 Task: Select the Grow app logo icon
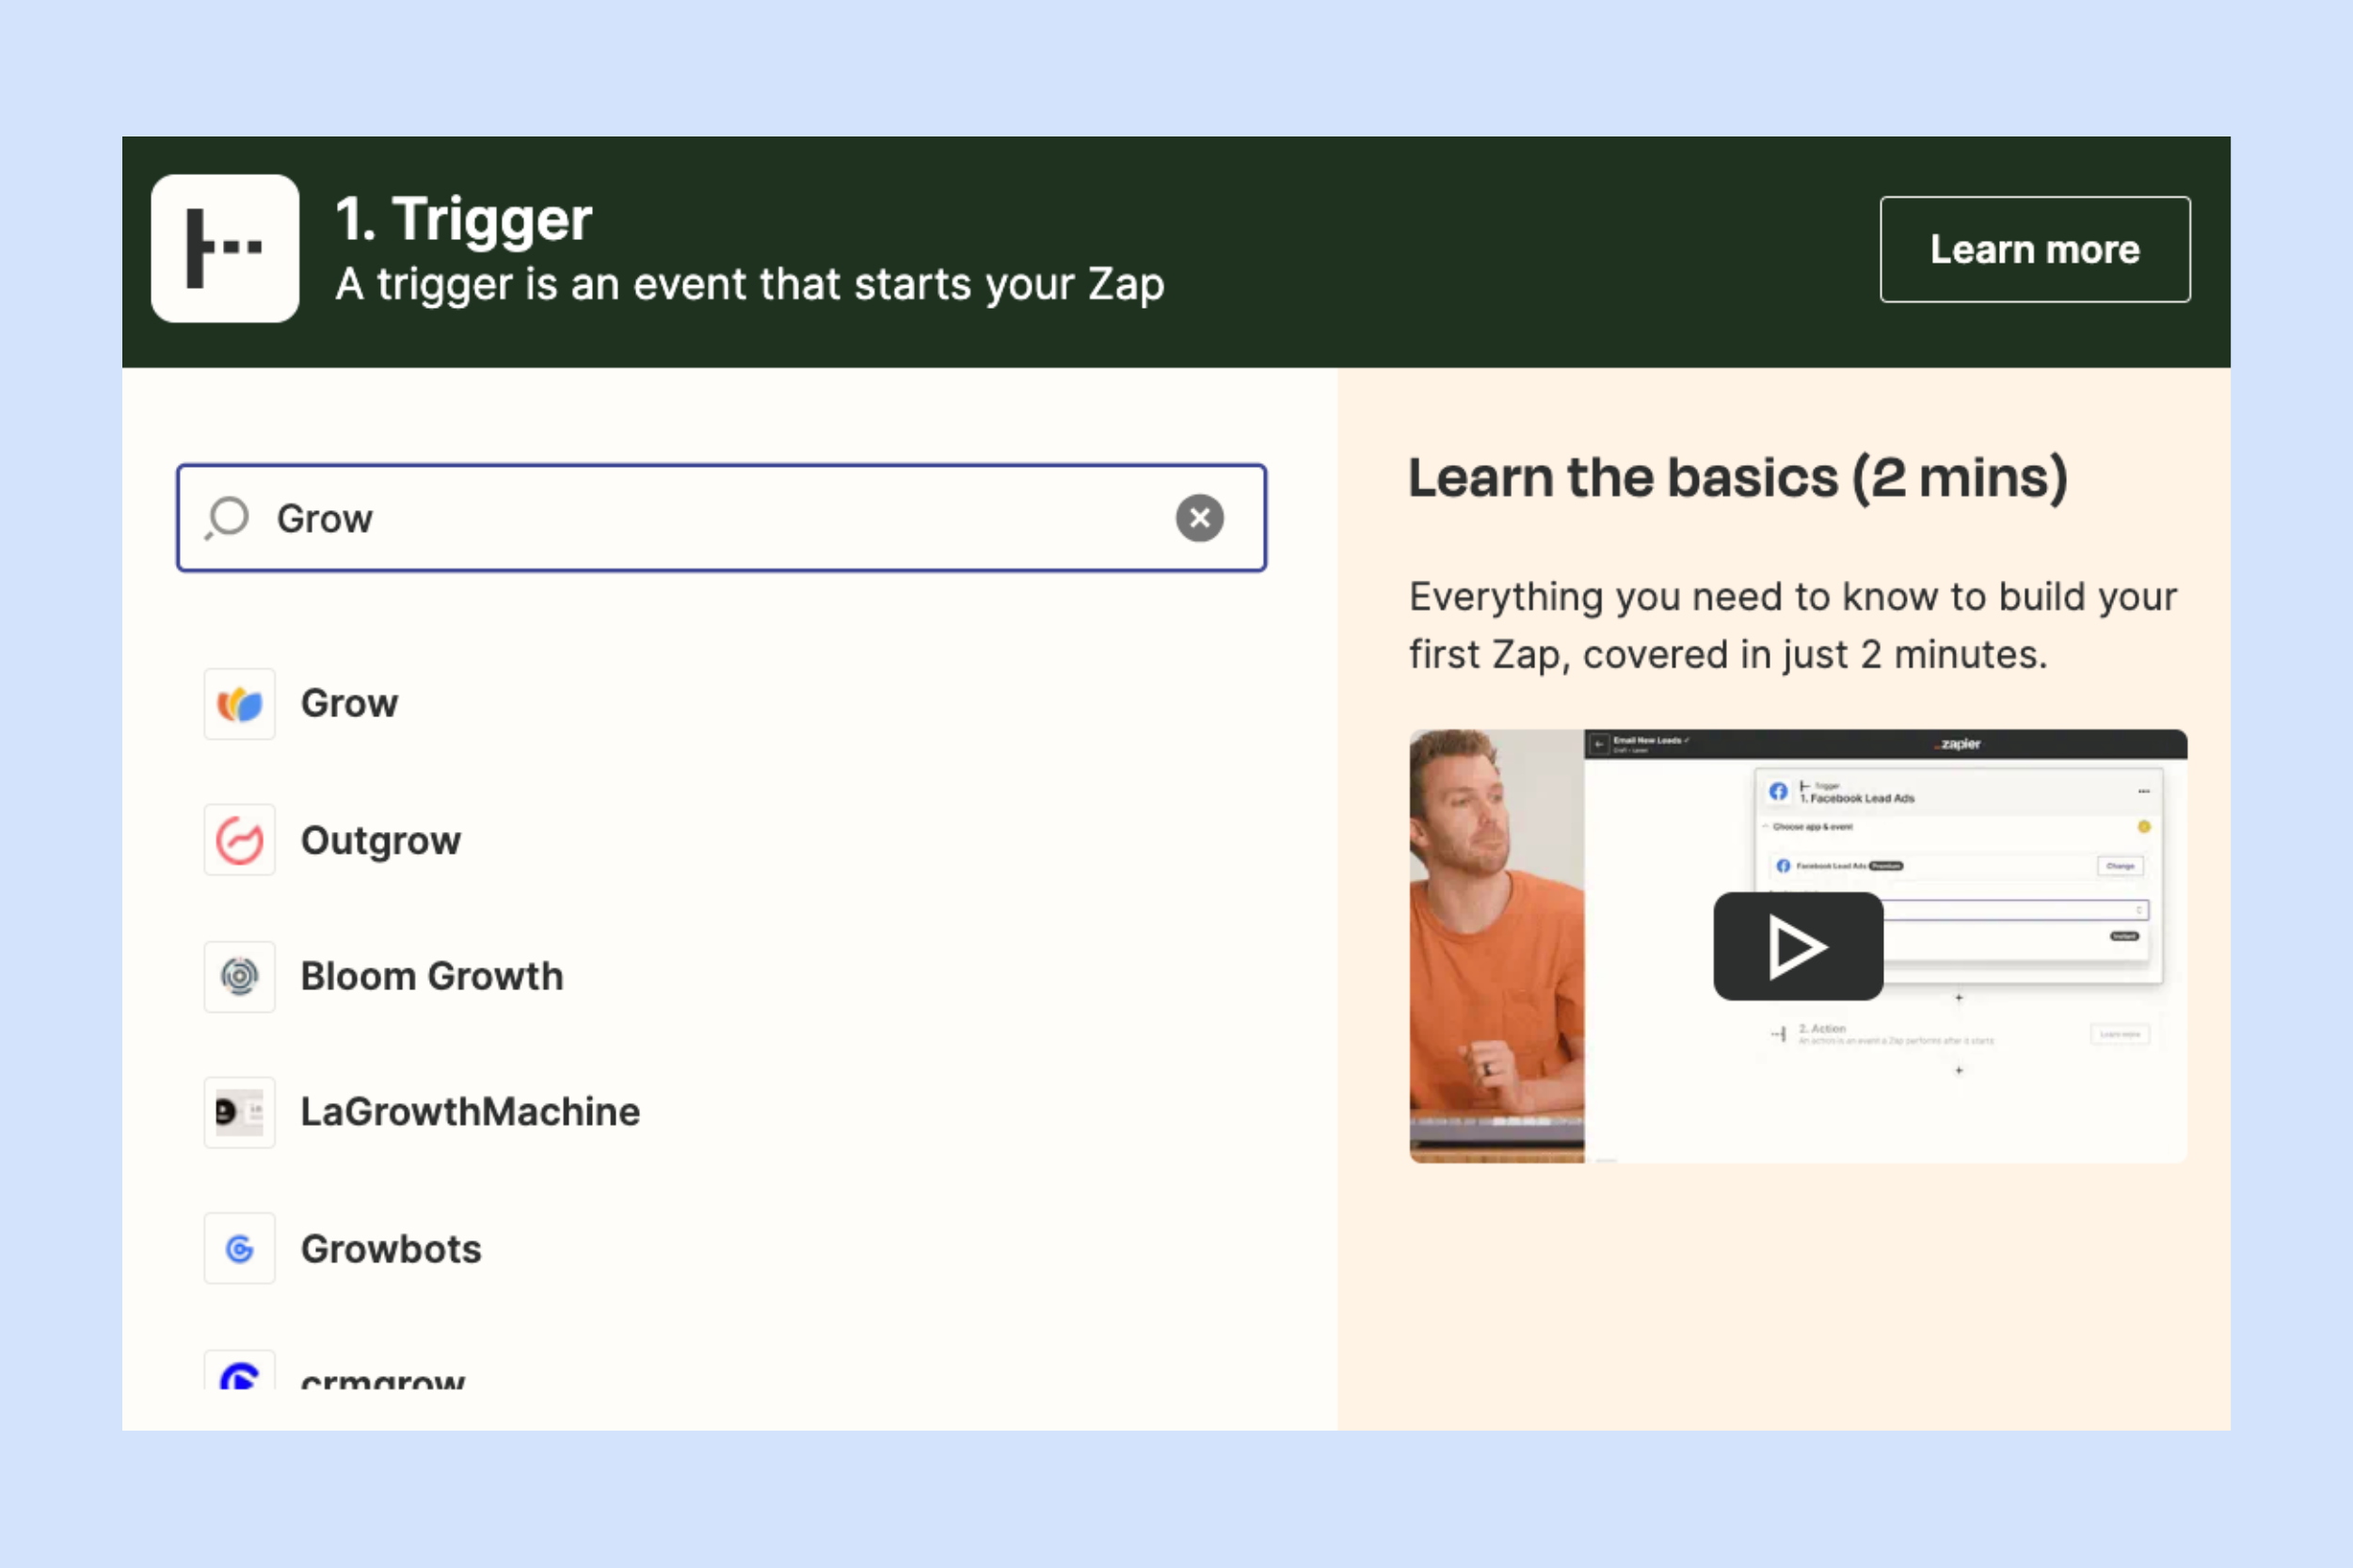240,704
